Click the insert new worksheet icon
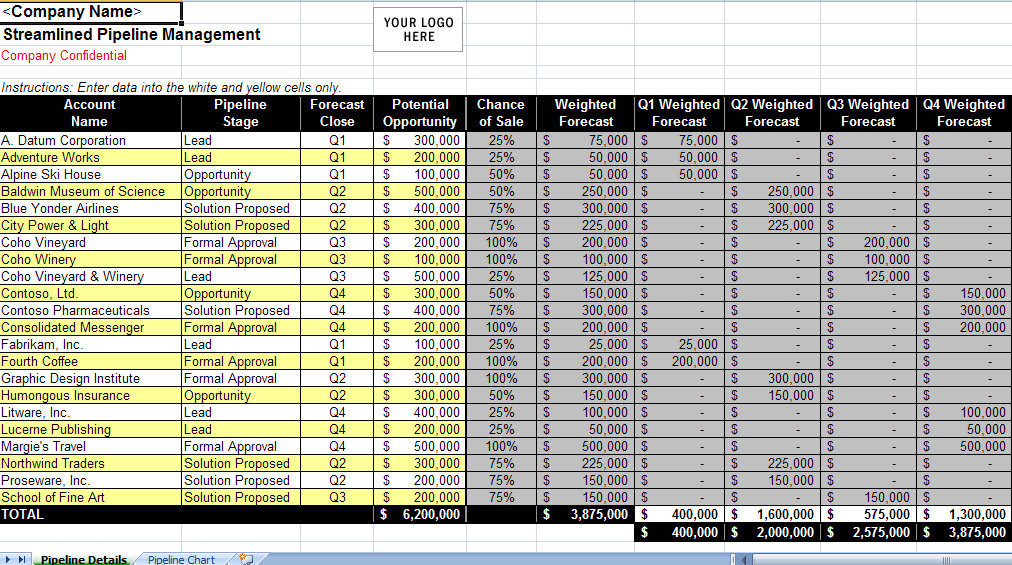 (x=246, y=559)
